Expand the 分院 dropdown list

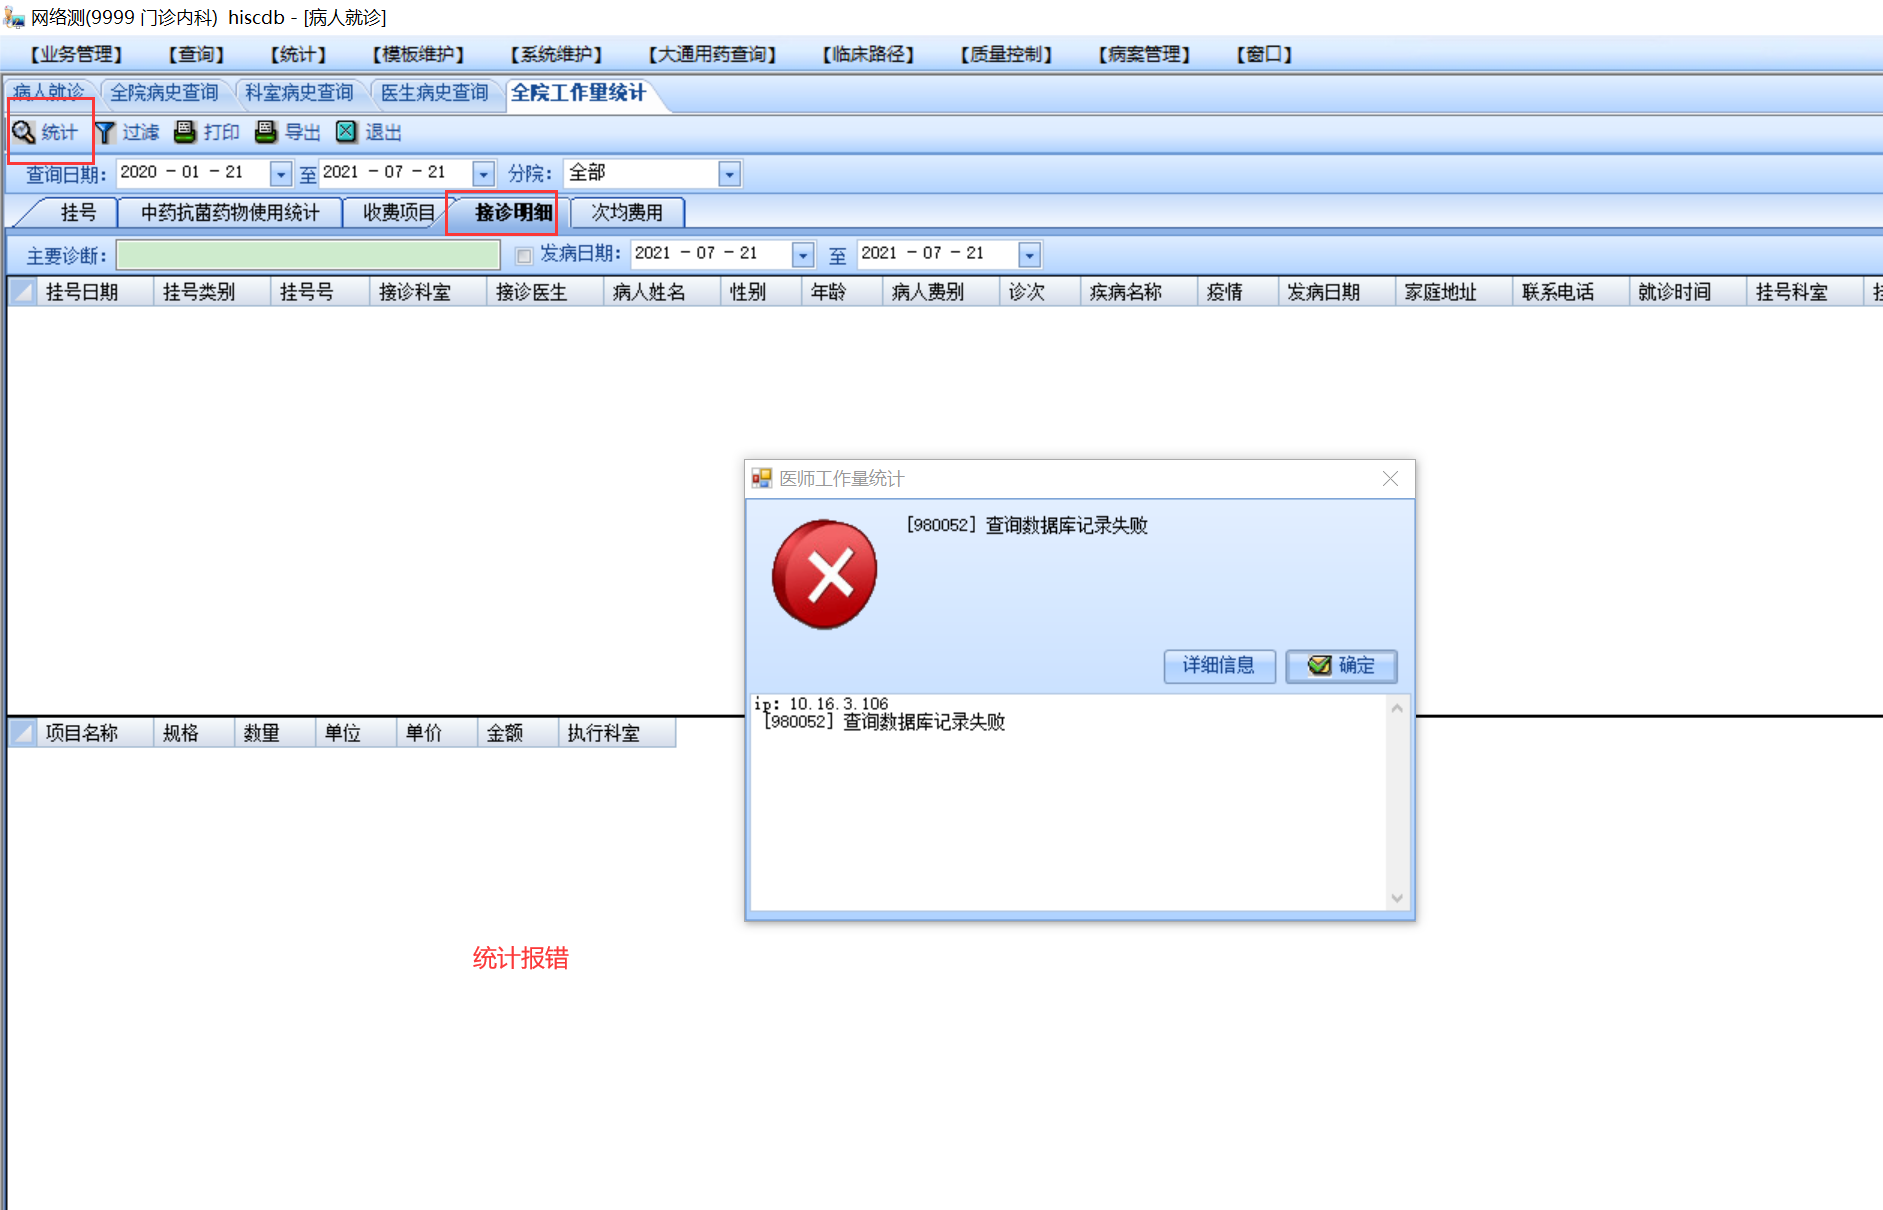(x=730, y=174)
